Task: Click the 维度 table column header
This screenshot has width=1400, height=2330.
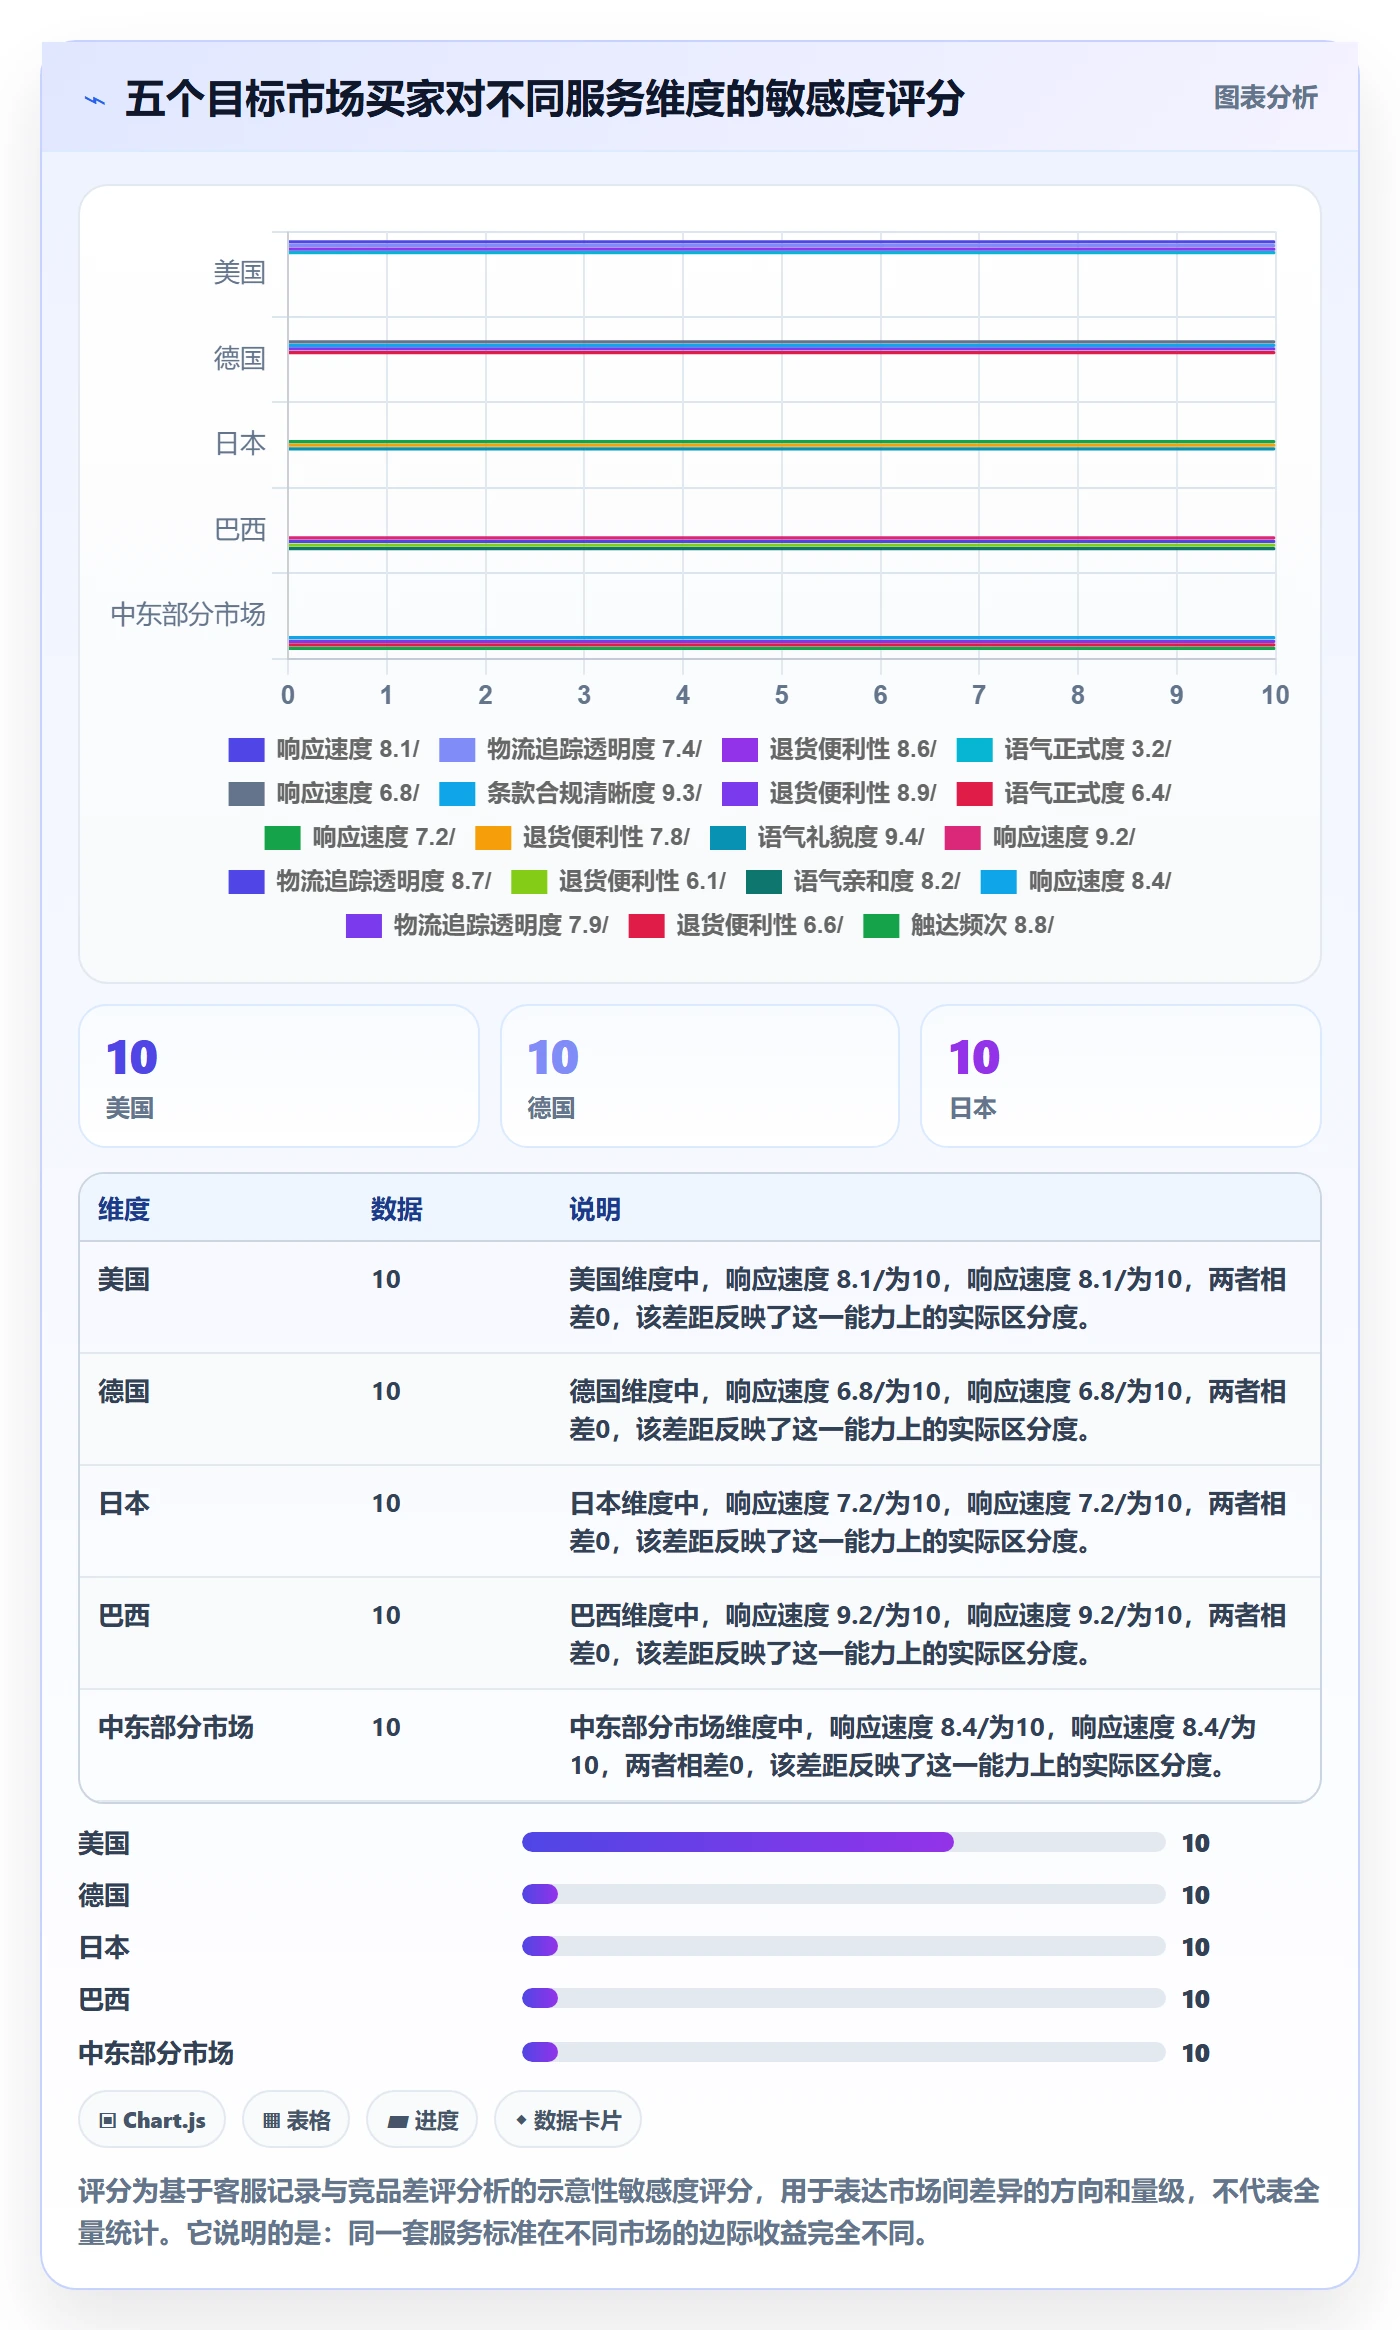Action: tap(124, 1210)
